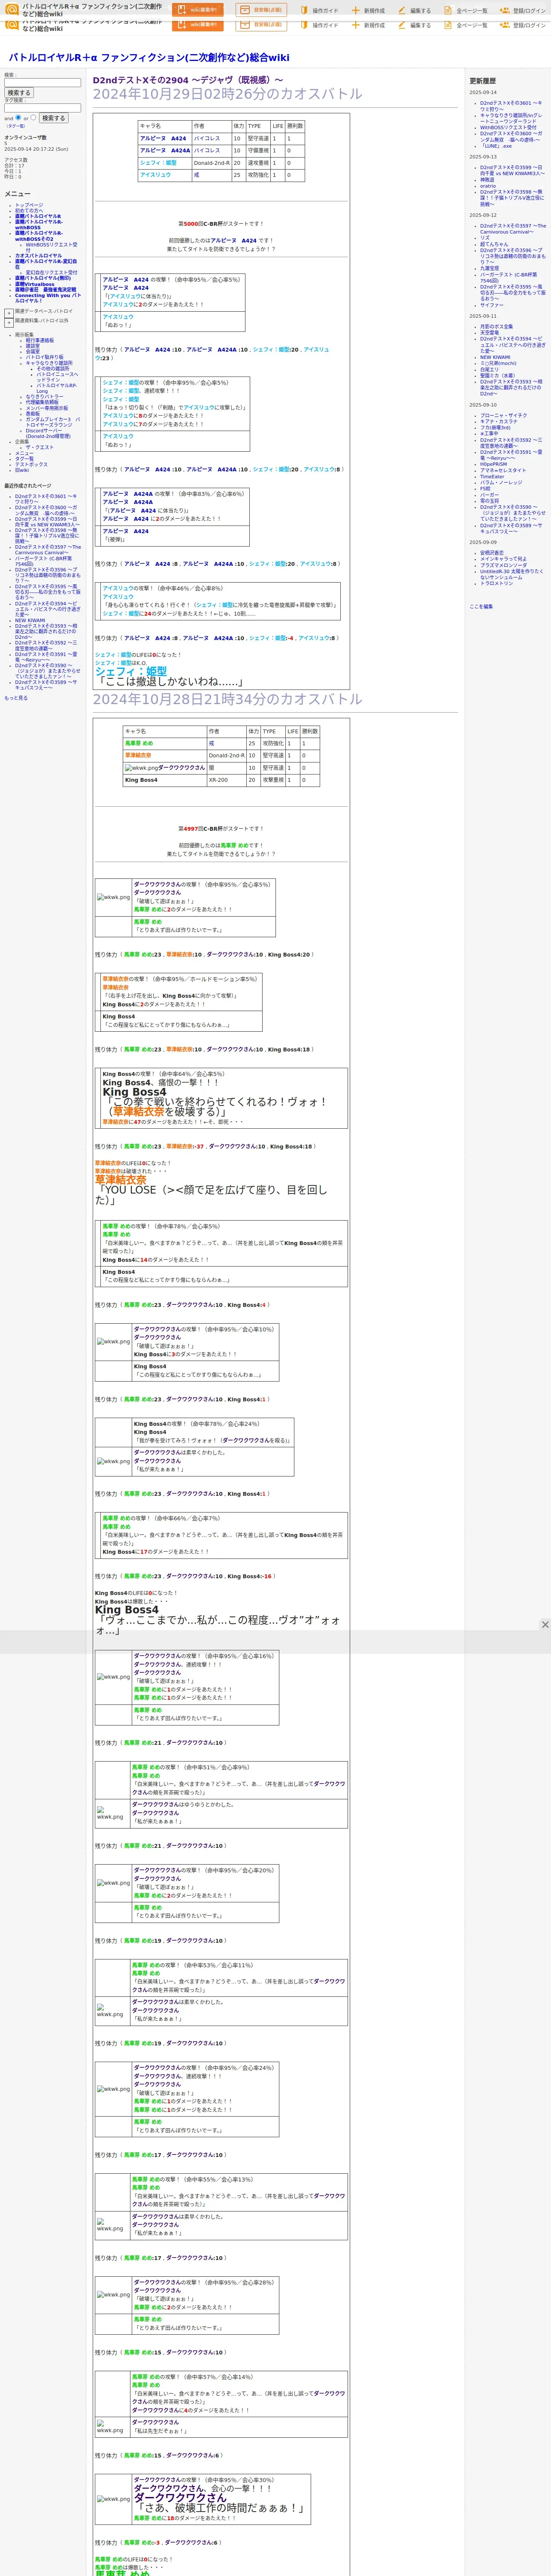Open 旧wiki link
Image resolution: width=551 pixels, height=2576 pixels.
[22, 470]
